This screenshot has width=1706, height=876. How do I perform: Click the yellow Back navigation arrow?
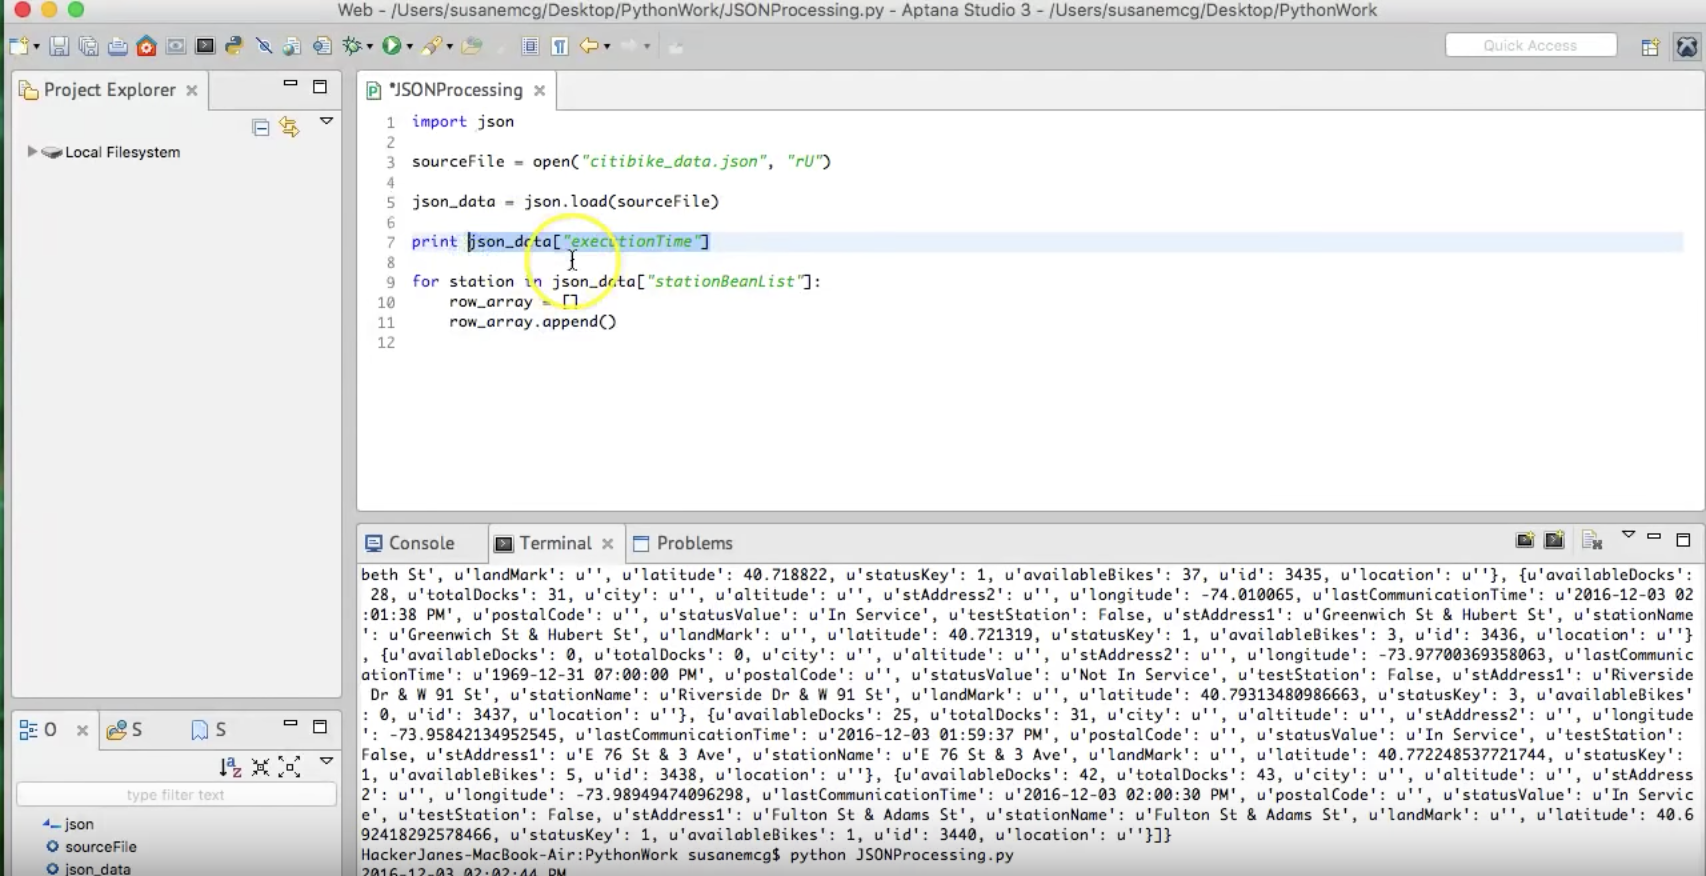[589, 46]
